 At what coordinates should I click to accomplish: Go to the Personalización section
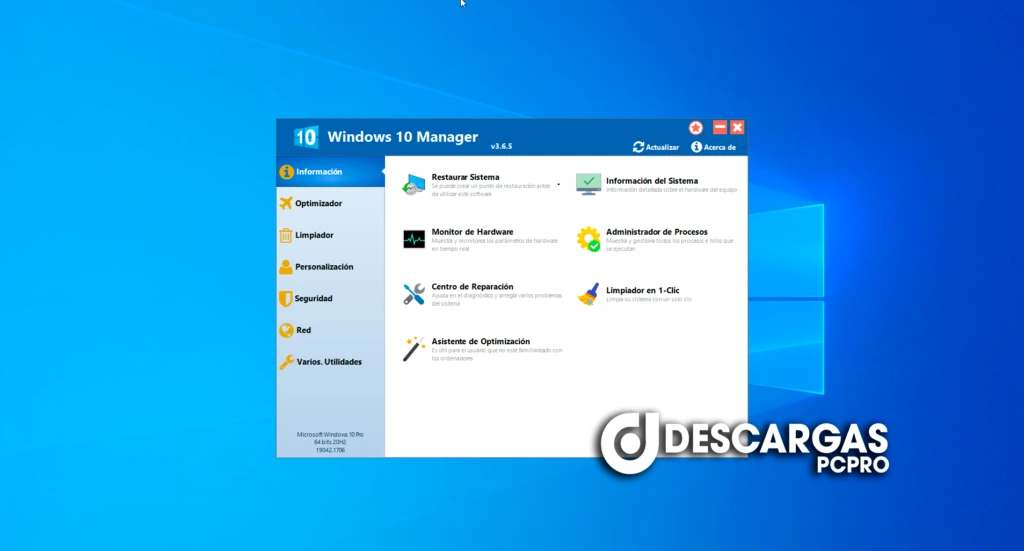point(323,267)
